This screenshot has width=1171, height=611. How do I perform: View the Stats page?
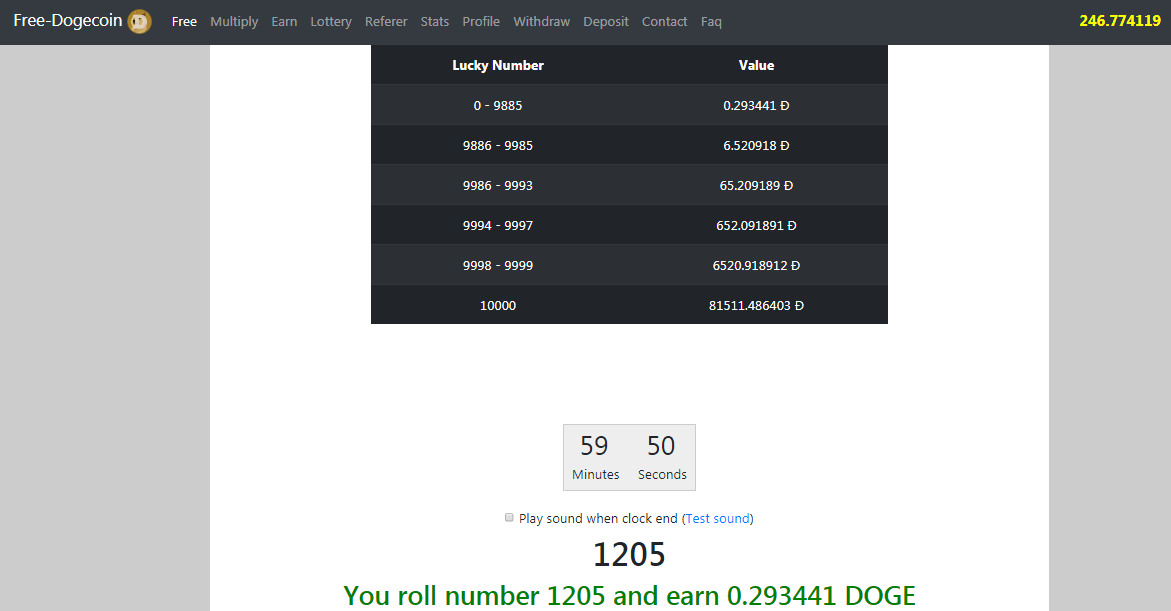435,22
